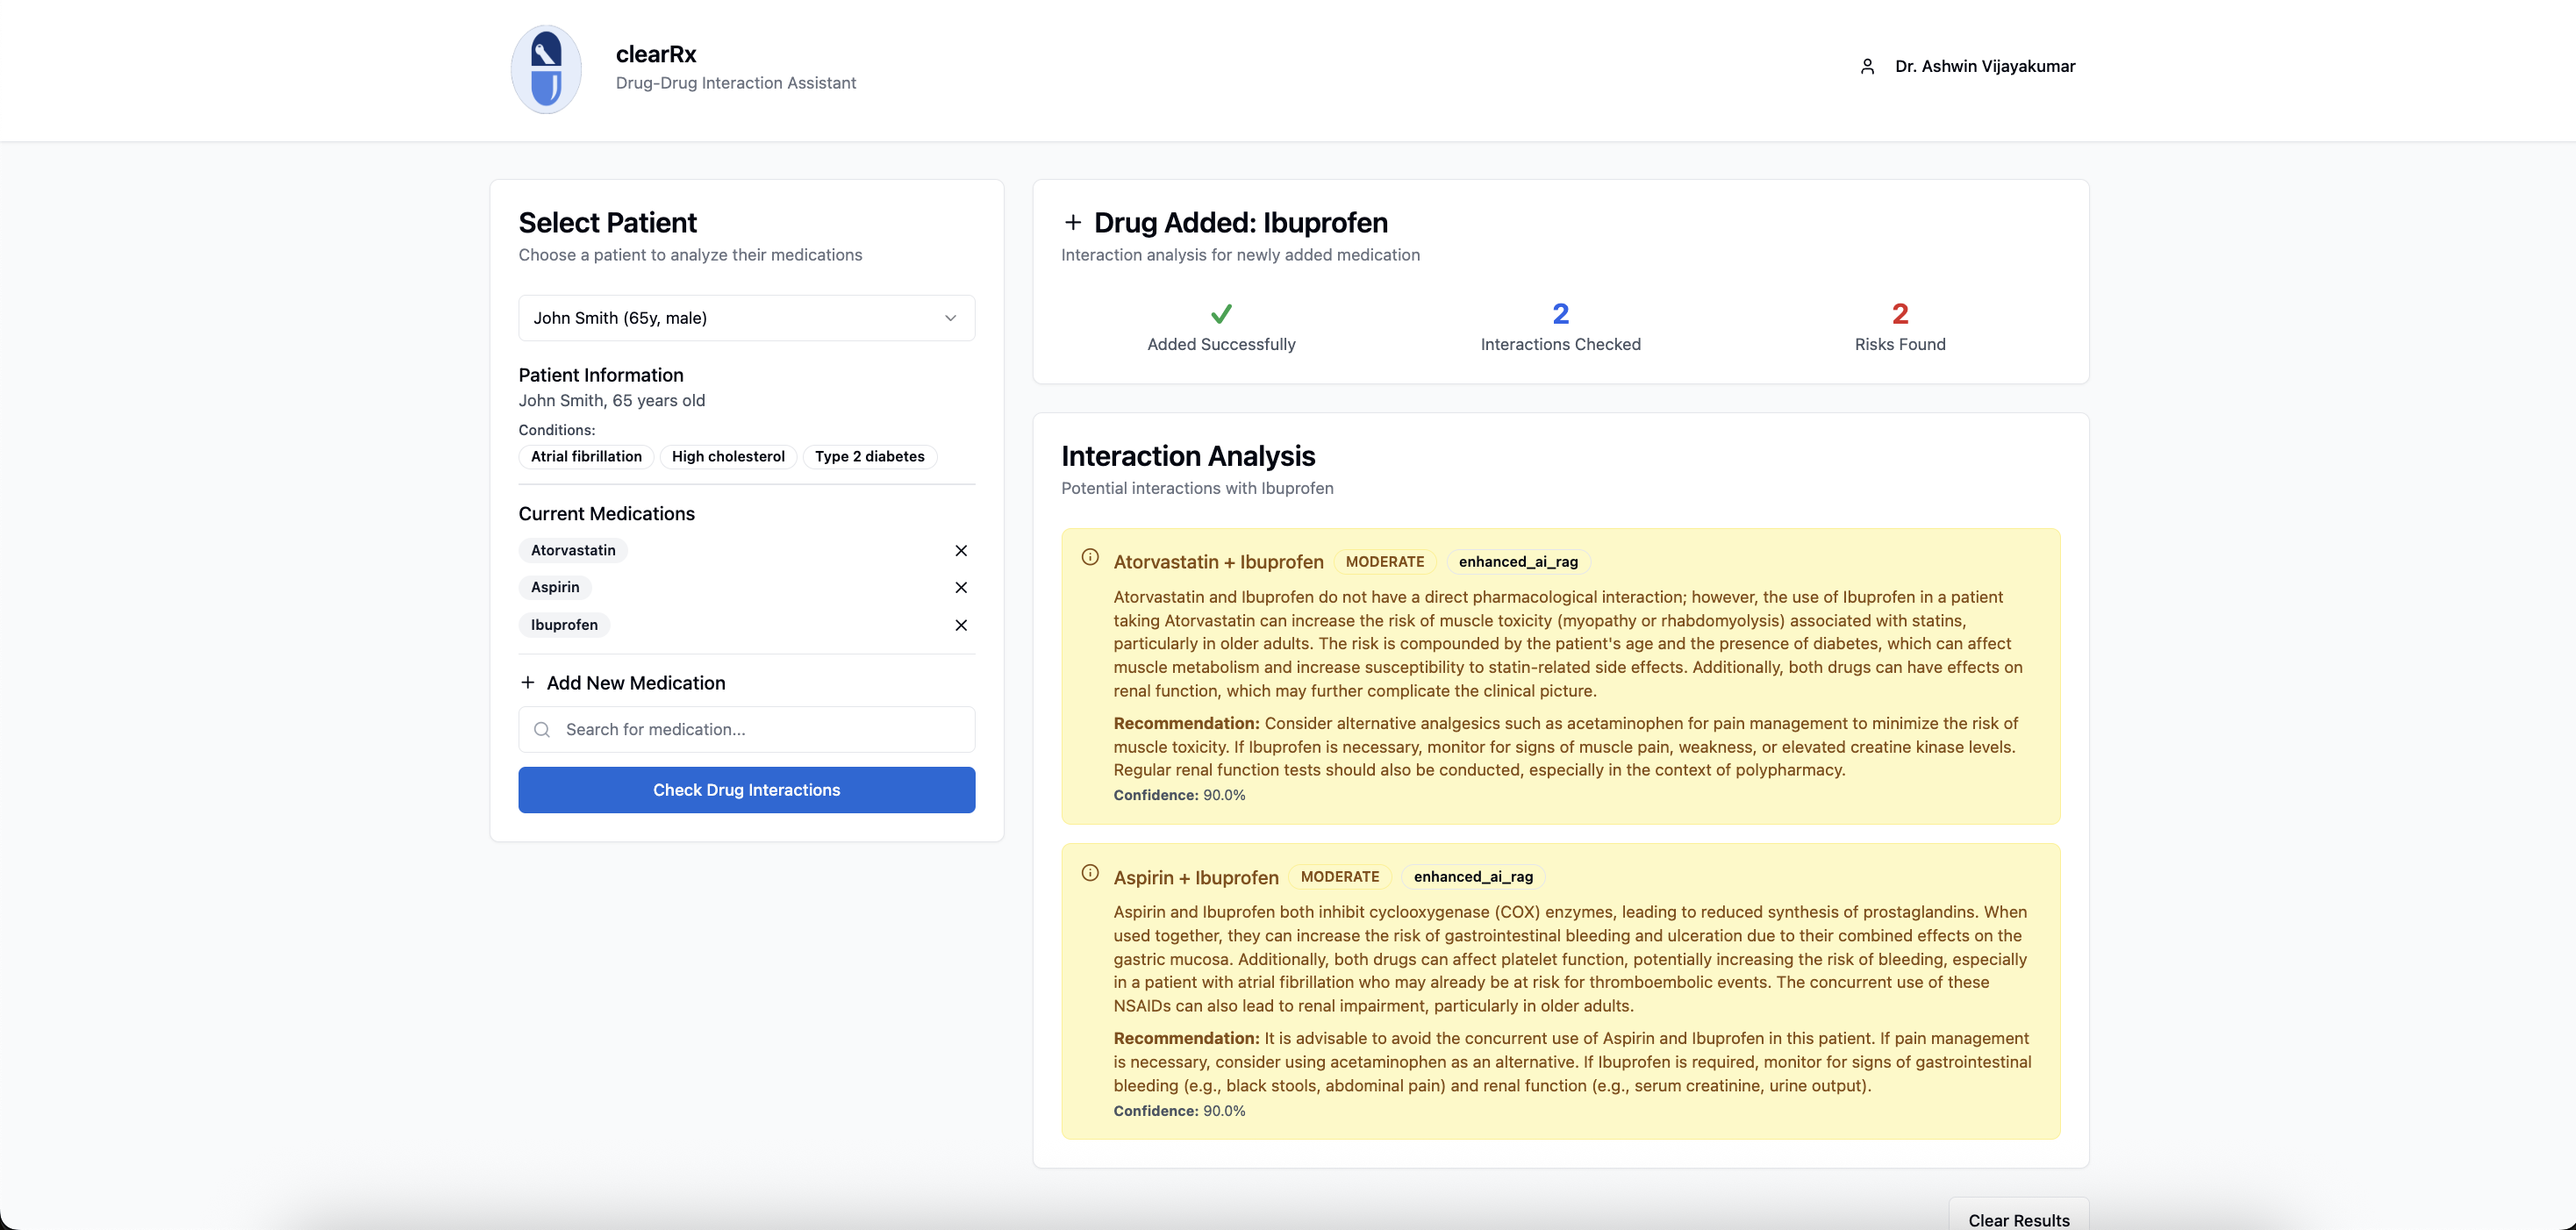Remove Ibuprofen with its X icon
The width and height of the screenshot is (2576, 1230).
point(960,625)
